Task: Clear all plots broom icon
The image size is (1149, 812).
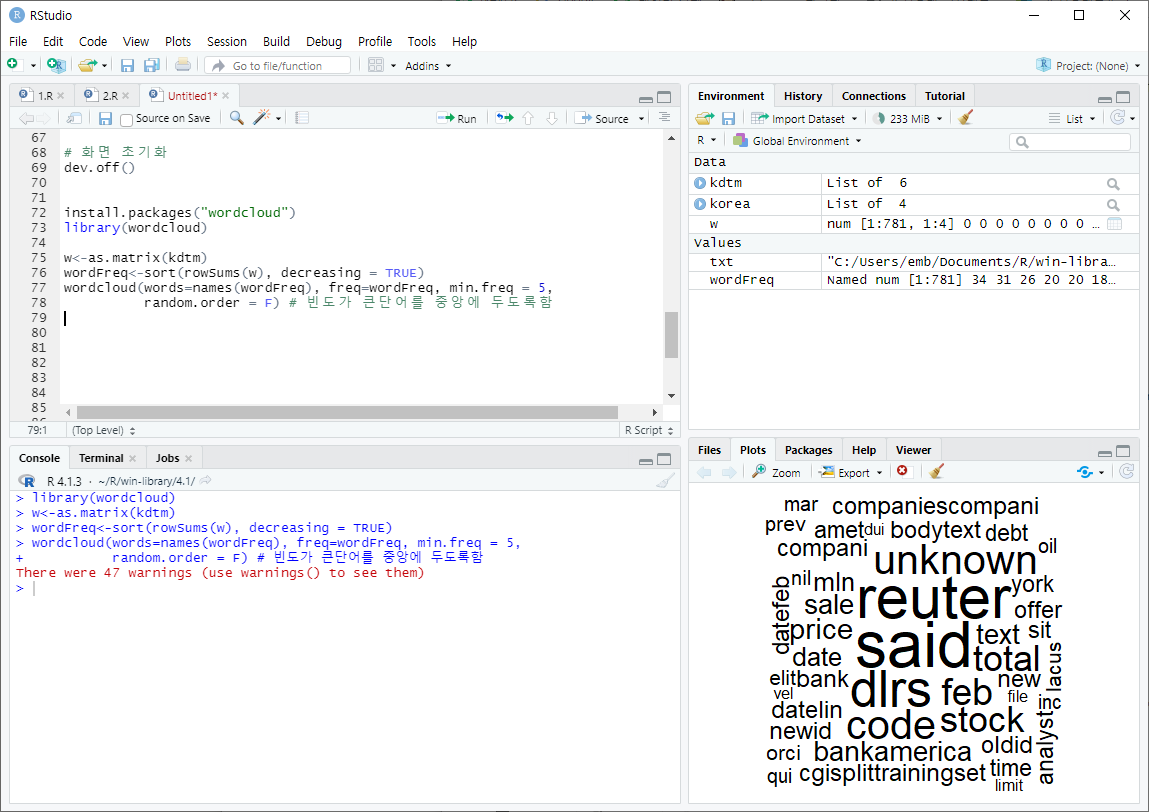Action: 936,471
